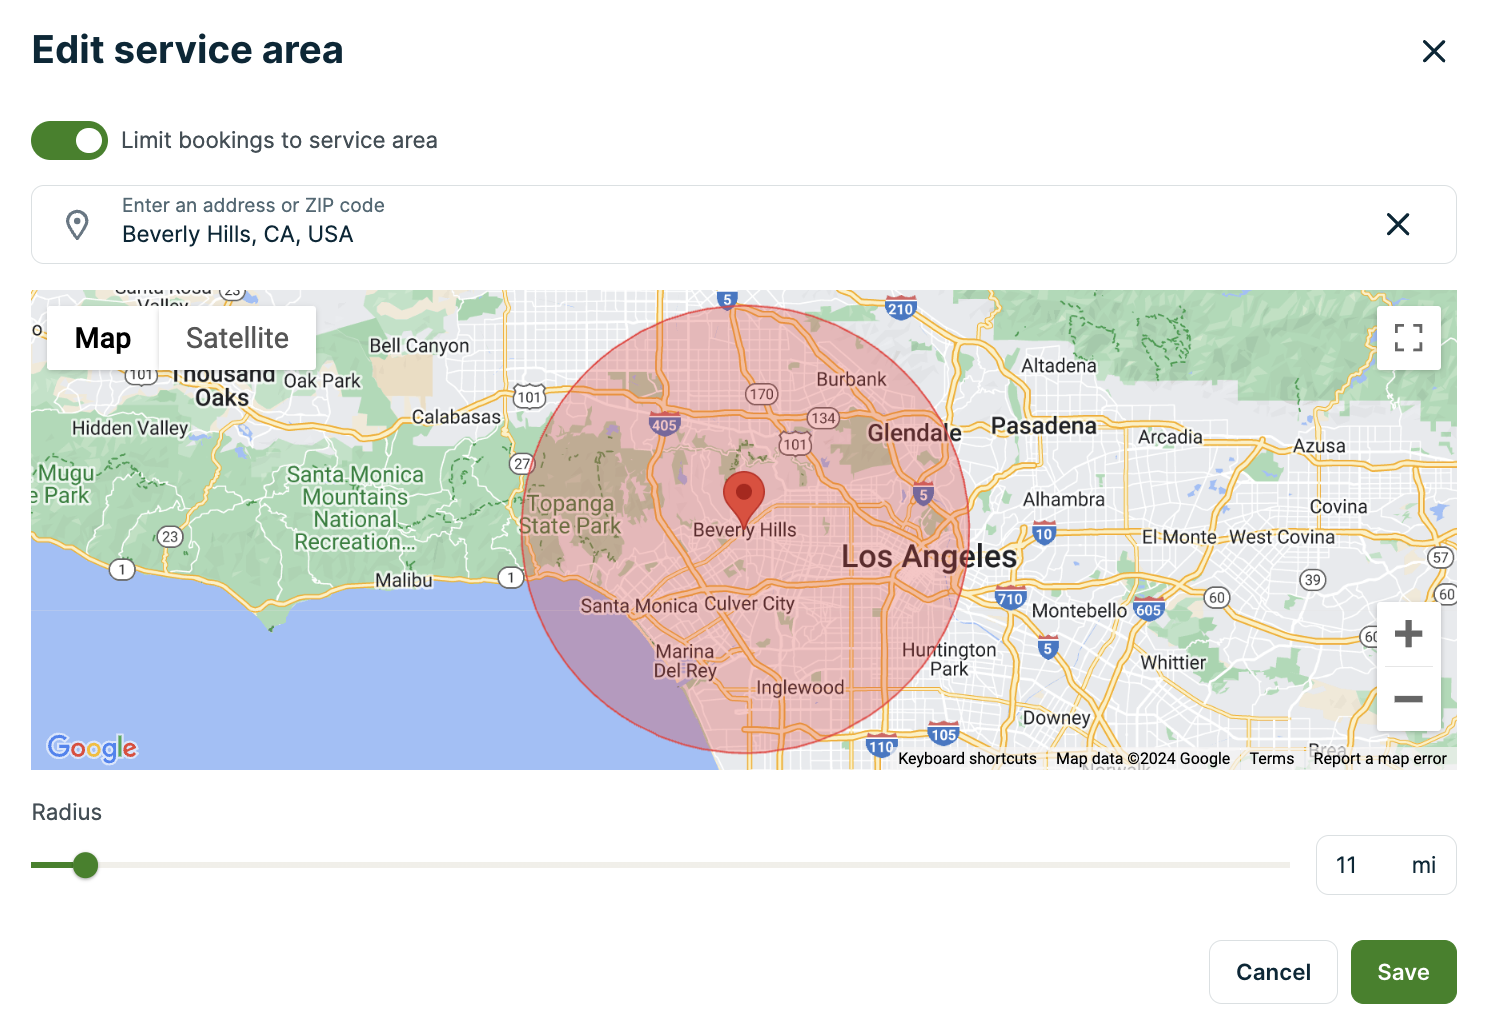
Task: Close the Edit service area dialog
Action: click(1434, 51)
